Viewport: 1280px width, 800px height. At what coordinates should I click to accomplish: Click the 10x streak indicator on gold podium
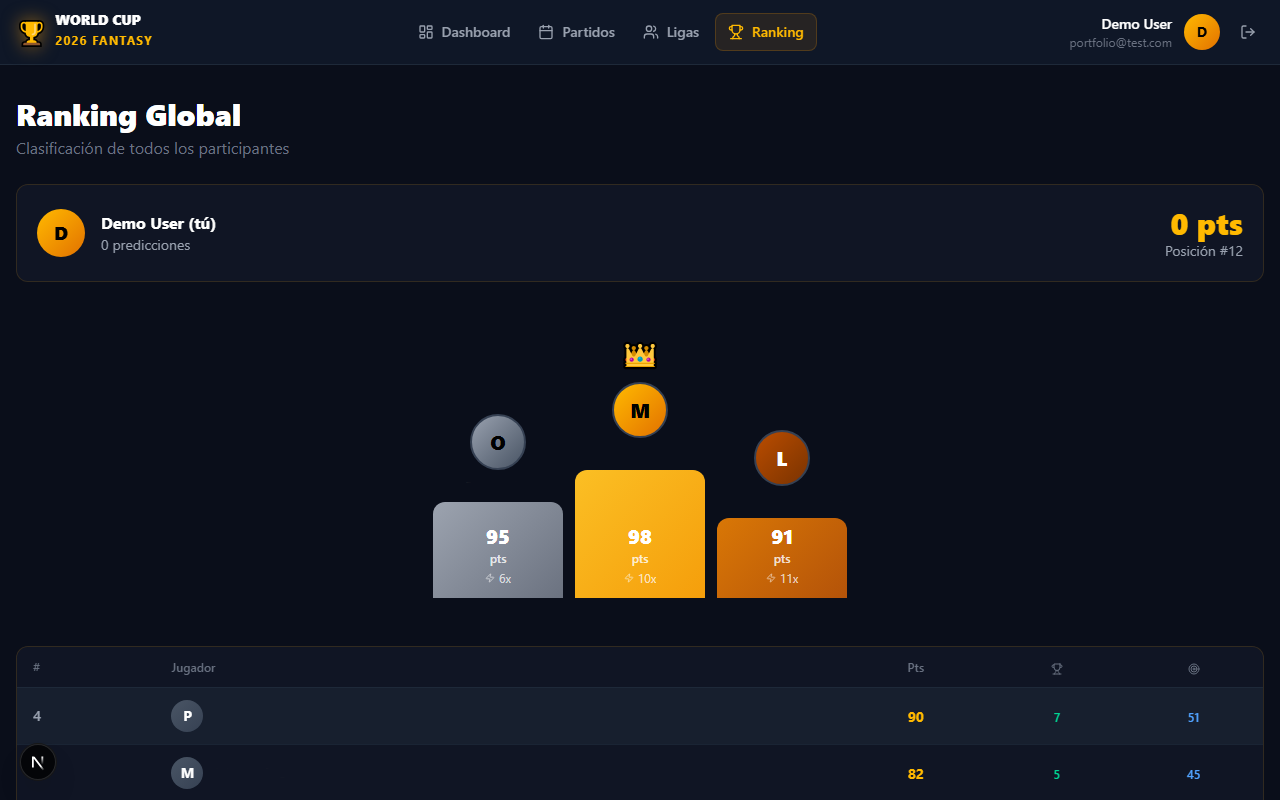(x=640, y=579)
